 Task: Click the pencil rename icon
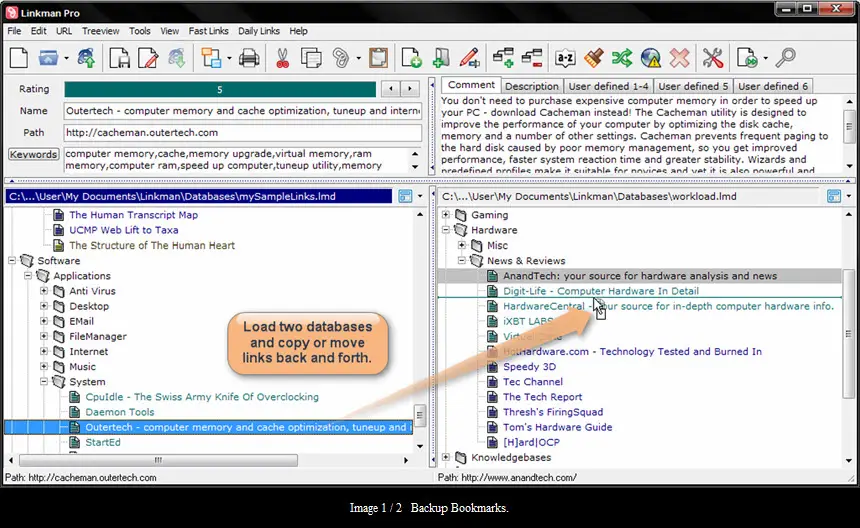pyautogui.click(x=470, y=58)
